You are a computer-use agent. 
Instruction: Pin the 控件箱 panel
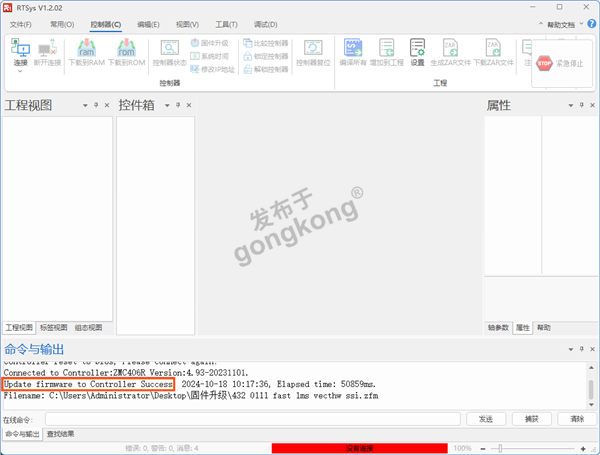[x=178, y=105]
